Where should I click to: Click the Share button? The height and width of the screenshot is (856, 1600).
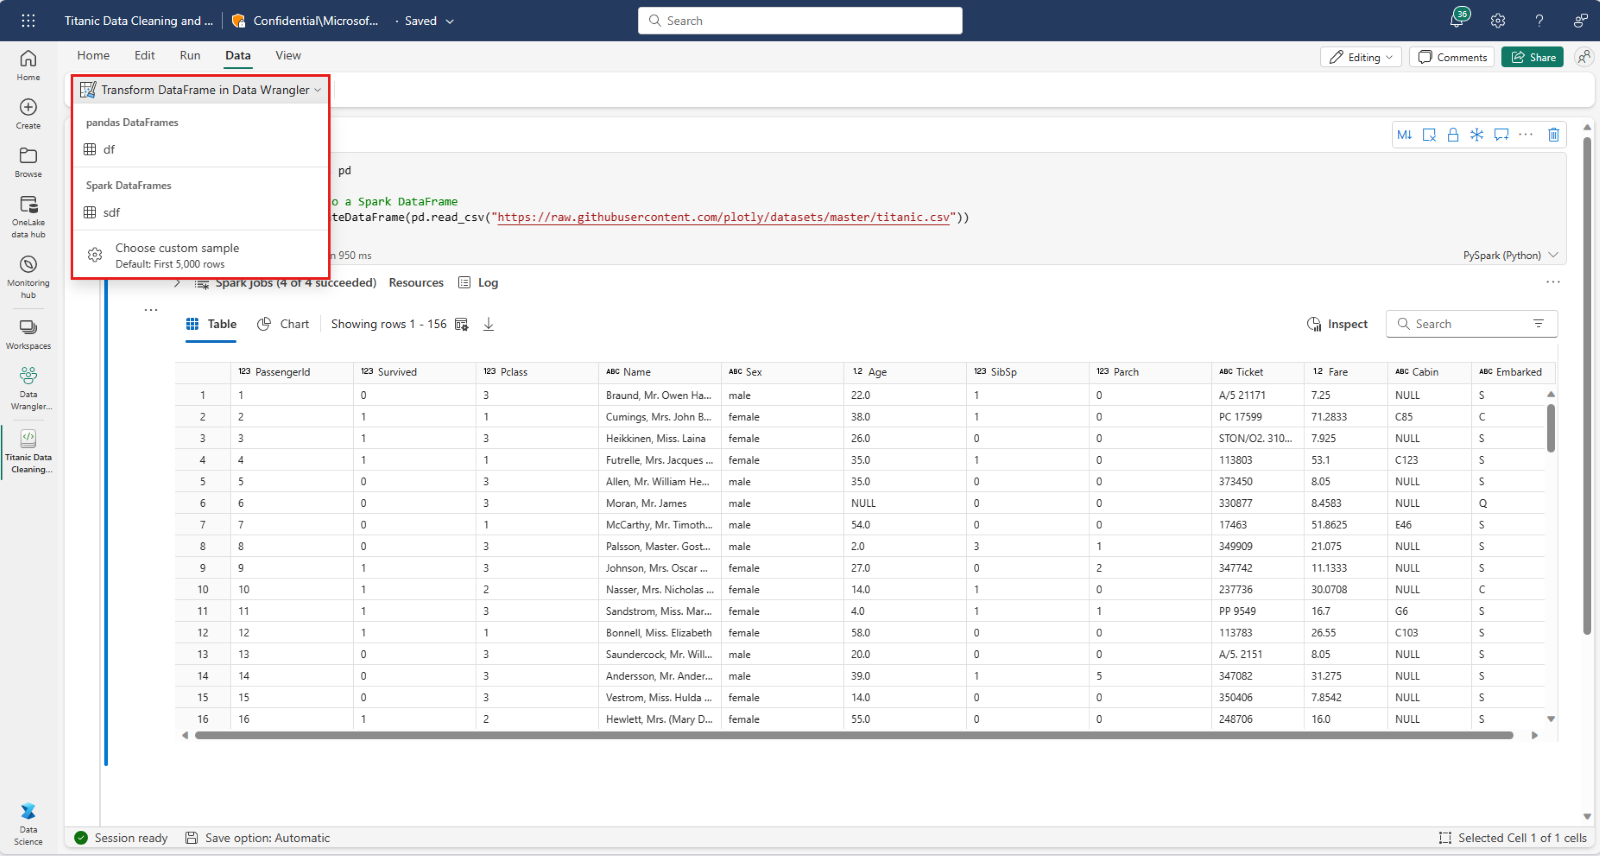point(1532,57)
